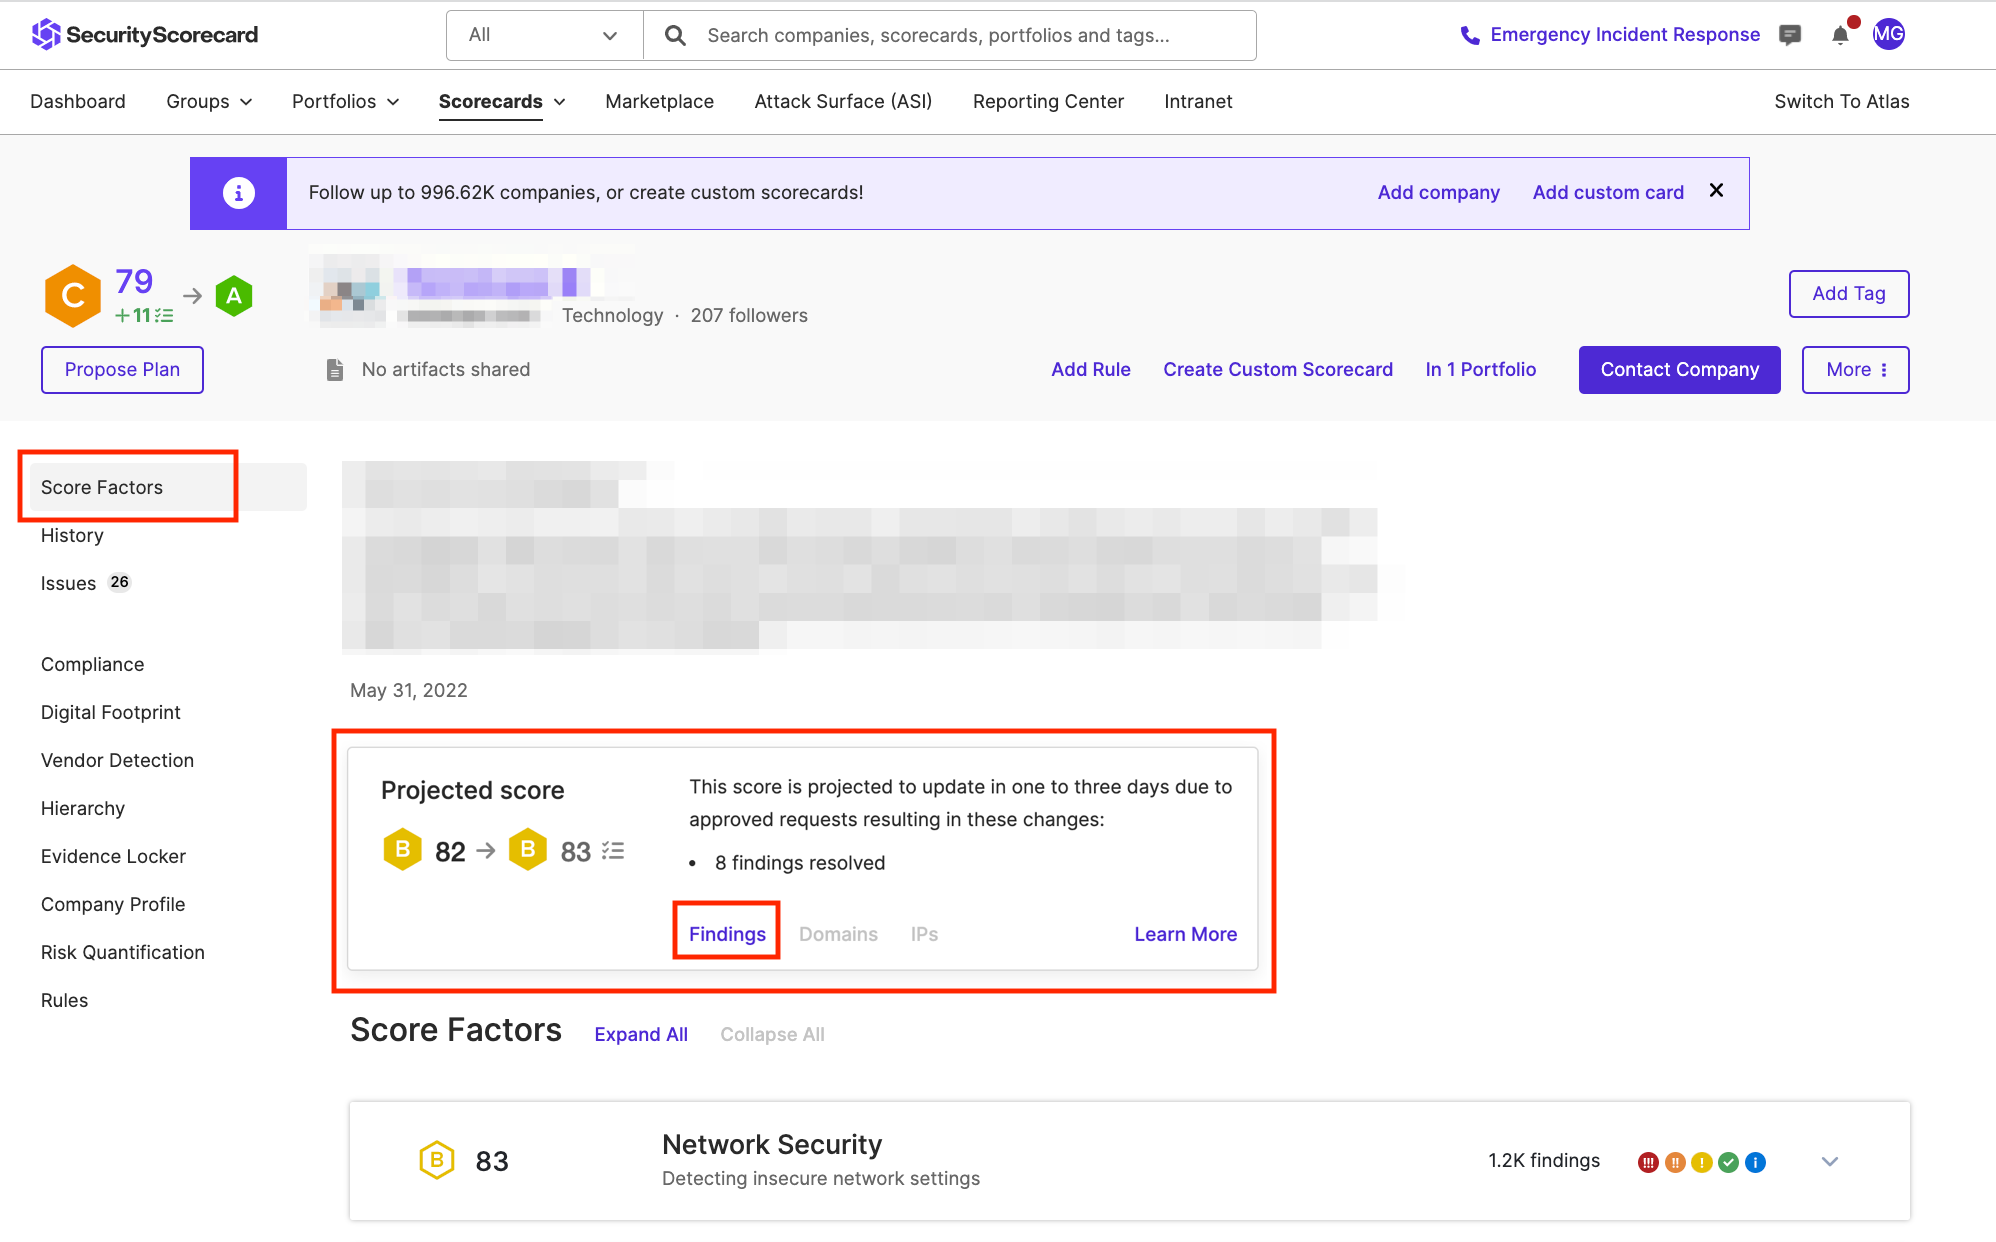Expand the Network Security factor row

(x=1830, y=1161)
